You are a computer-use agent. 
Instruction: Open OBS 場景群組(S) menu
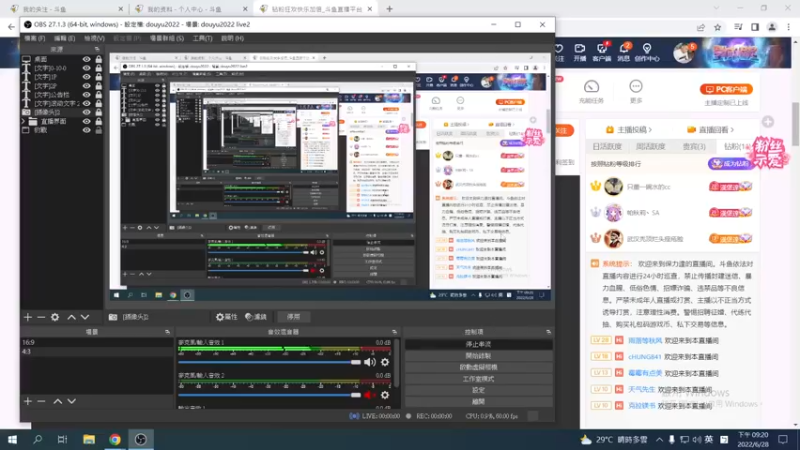click(x=166, y=38)
